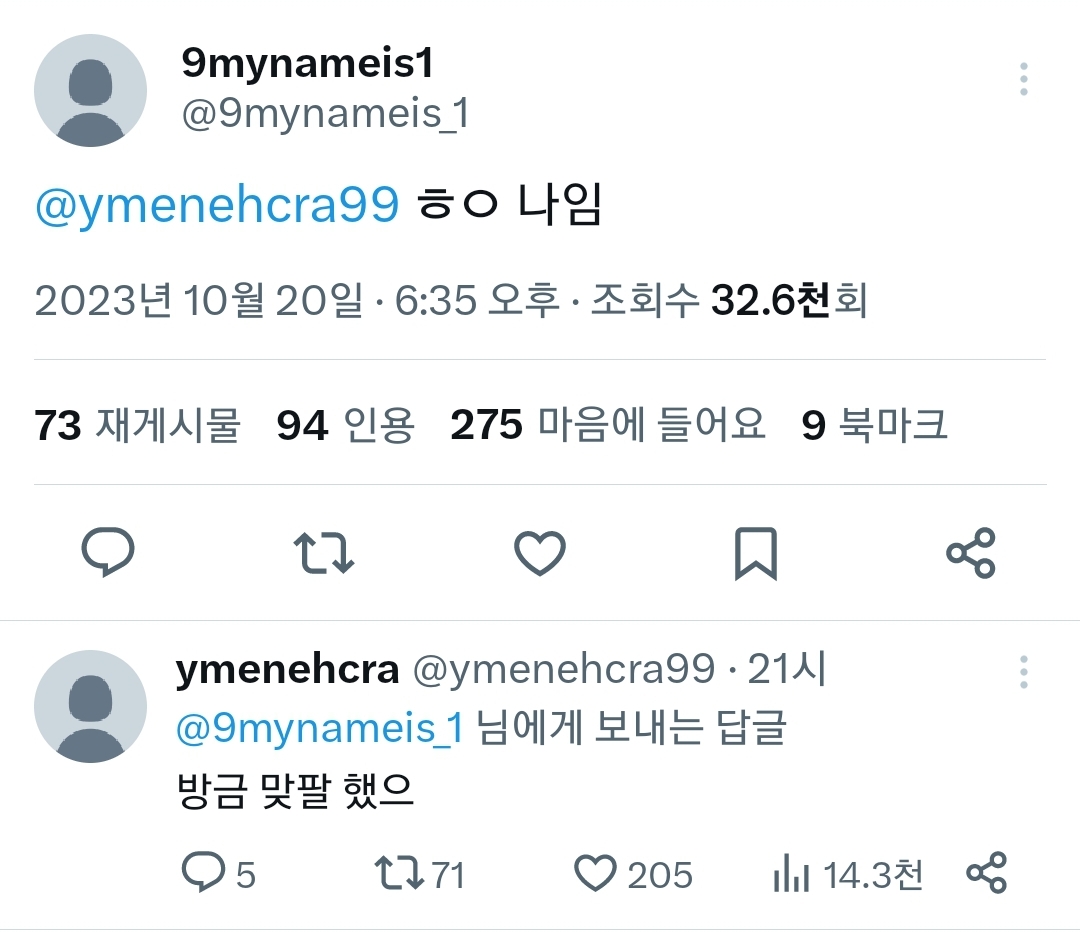Open the reply icon with 5 comments
The image size is (1080, 932).
[204, 875]
